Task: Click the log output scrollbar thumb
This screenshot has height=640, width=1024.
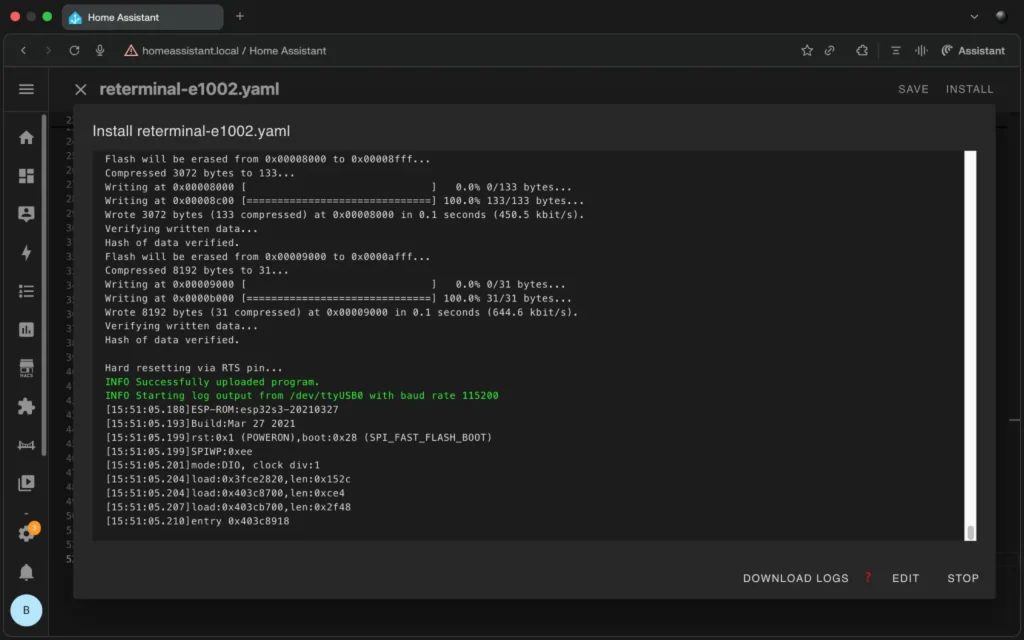Action: click(970, 532)
